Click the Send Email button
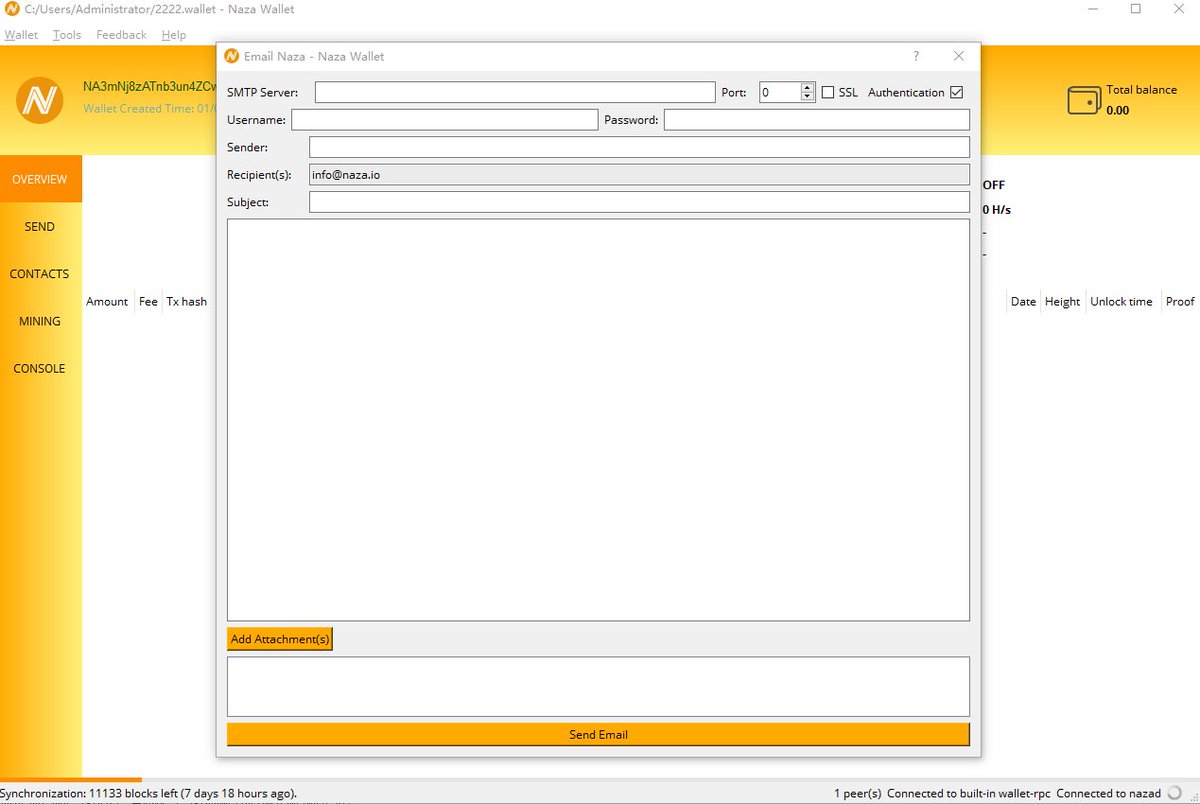Viewport: 1200px width, 804px height. click(598, 734)
